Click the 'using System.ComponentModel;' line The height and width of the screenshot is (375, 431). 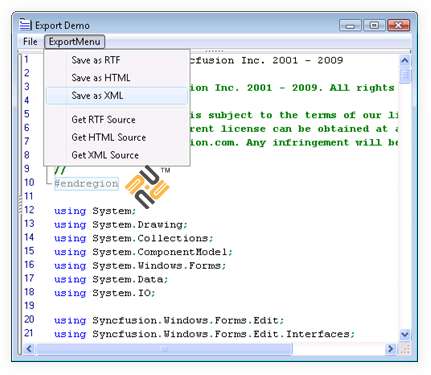click(143, 252)
